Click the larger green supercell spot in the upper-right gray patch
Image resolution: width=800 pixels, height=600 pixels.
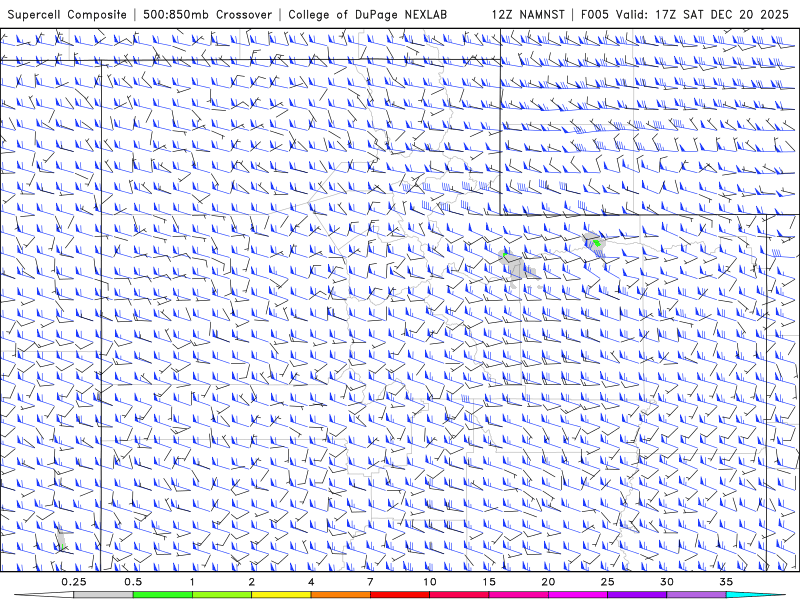pos(597,243)
